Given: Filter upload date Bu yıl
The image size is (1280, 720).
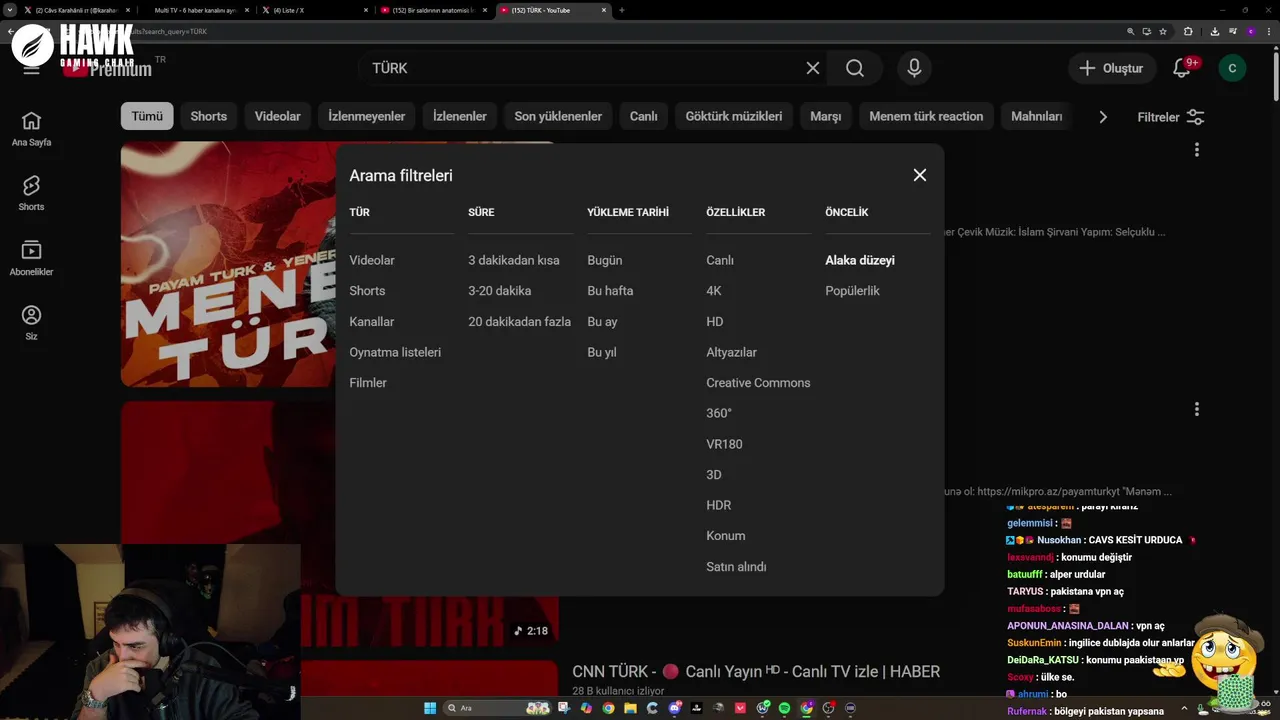Looking at the screenshot, I should (x=602, y=352).
